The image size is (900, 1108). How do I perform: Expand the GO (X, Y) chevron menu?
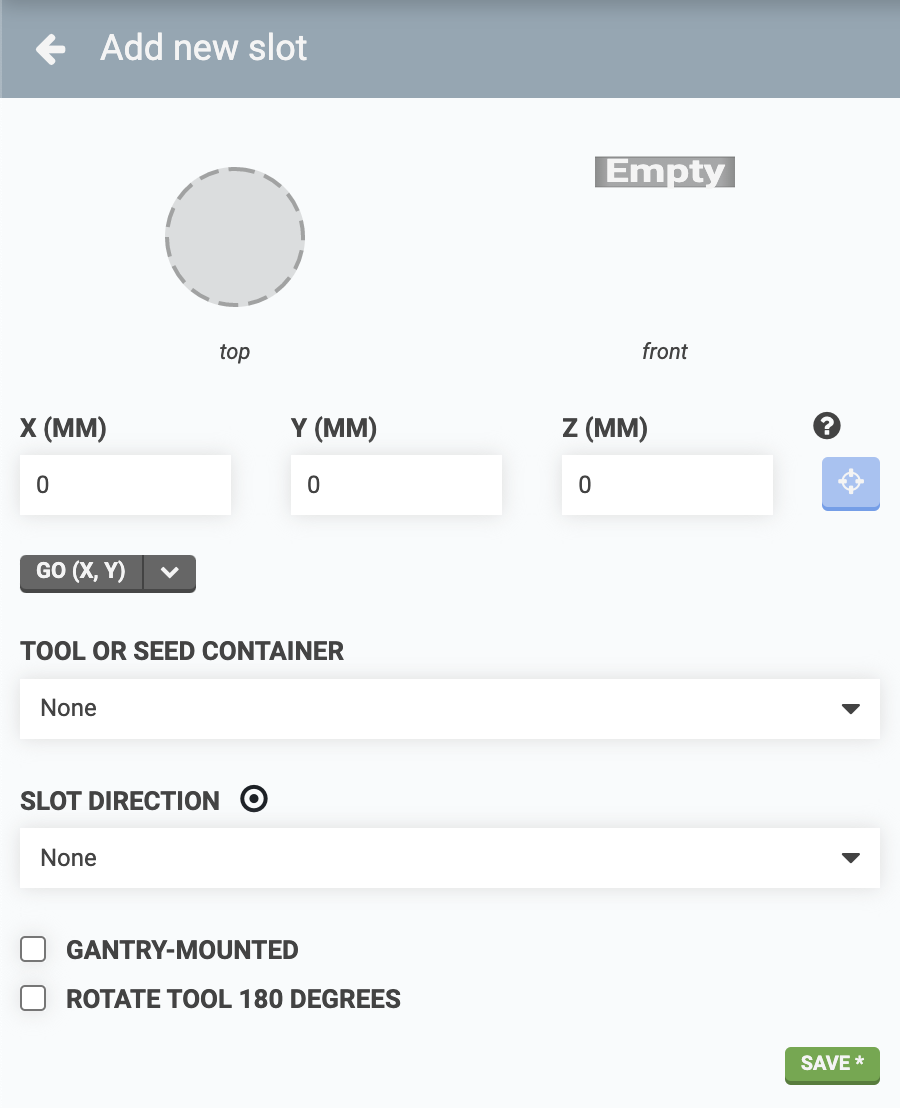click(x=170, y=572)
